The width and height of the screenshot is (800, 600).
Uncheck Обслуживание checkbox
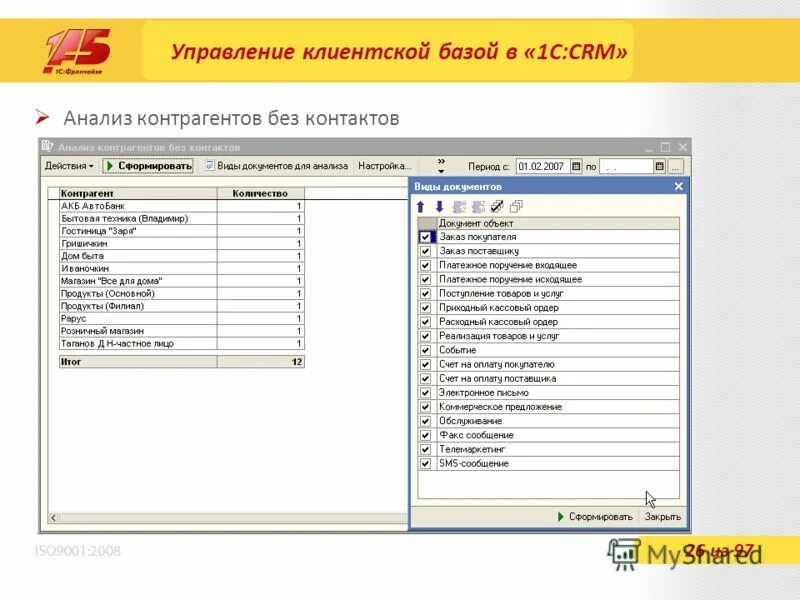point(425,421)
